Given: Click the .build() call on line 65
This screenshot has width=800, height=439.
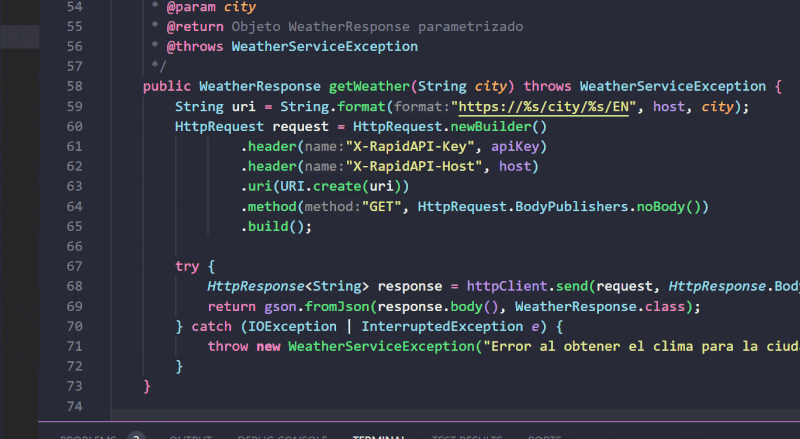Looking at the screenshot, I should (x=276, y=226).
